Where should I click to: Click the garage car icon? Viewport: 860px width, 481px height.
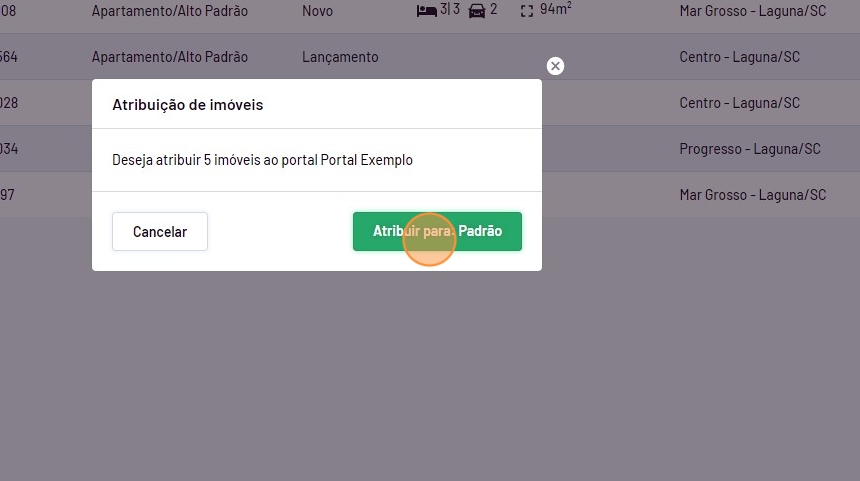[477, 10]
